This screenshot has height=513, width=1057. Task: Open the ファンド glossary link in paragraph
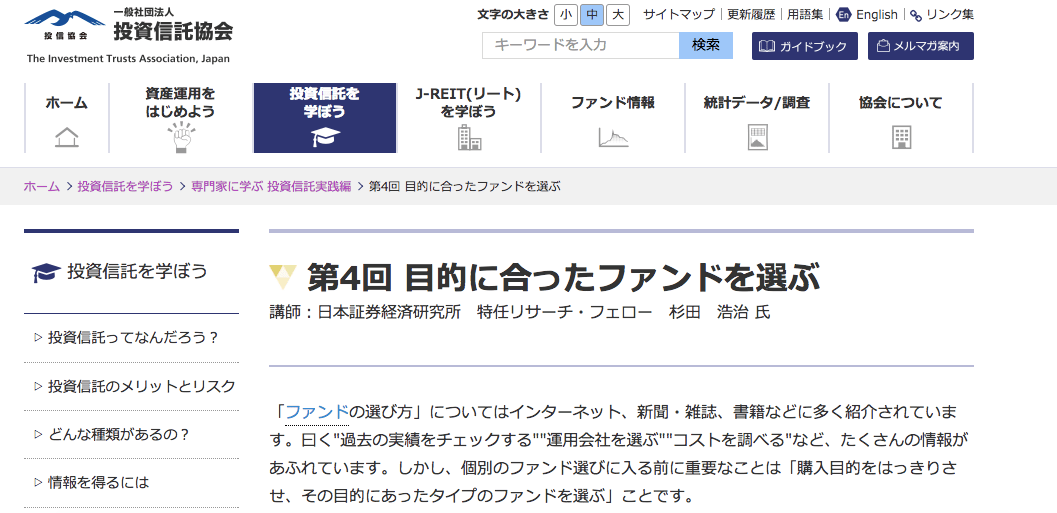(317, 412)
